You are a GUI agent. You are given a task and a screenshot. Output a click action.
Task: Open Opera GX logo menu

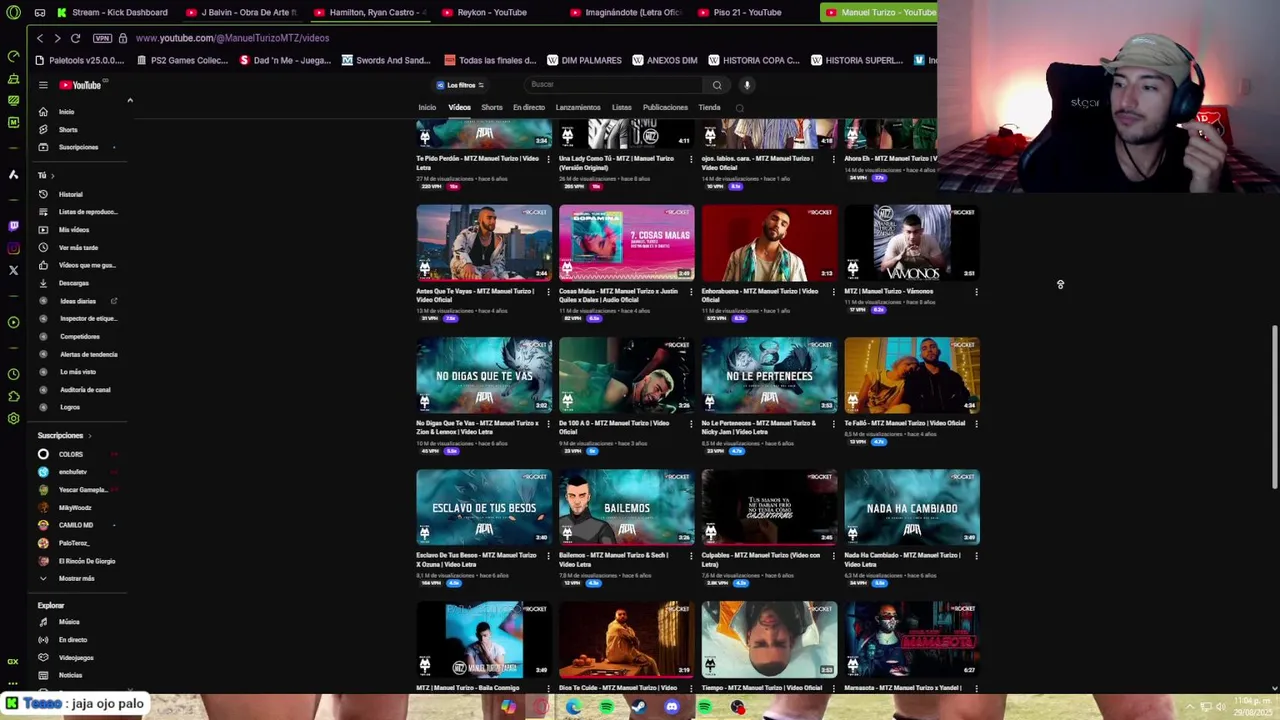pyautogui.click(x=12, y=12)
